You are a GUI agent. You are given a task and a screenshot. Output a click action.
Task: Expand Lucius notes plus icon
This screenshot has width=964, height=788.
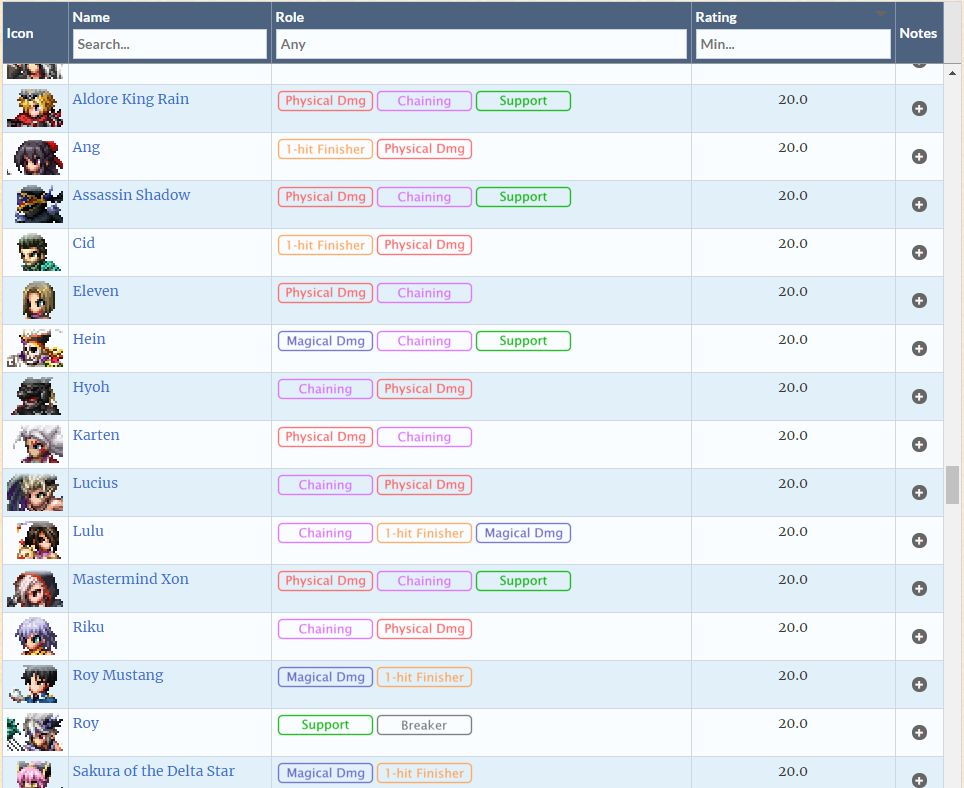coord(919,492)
